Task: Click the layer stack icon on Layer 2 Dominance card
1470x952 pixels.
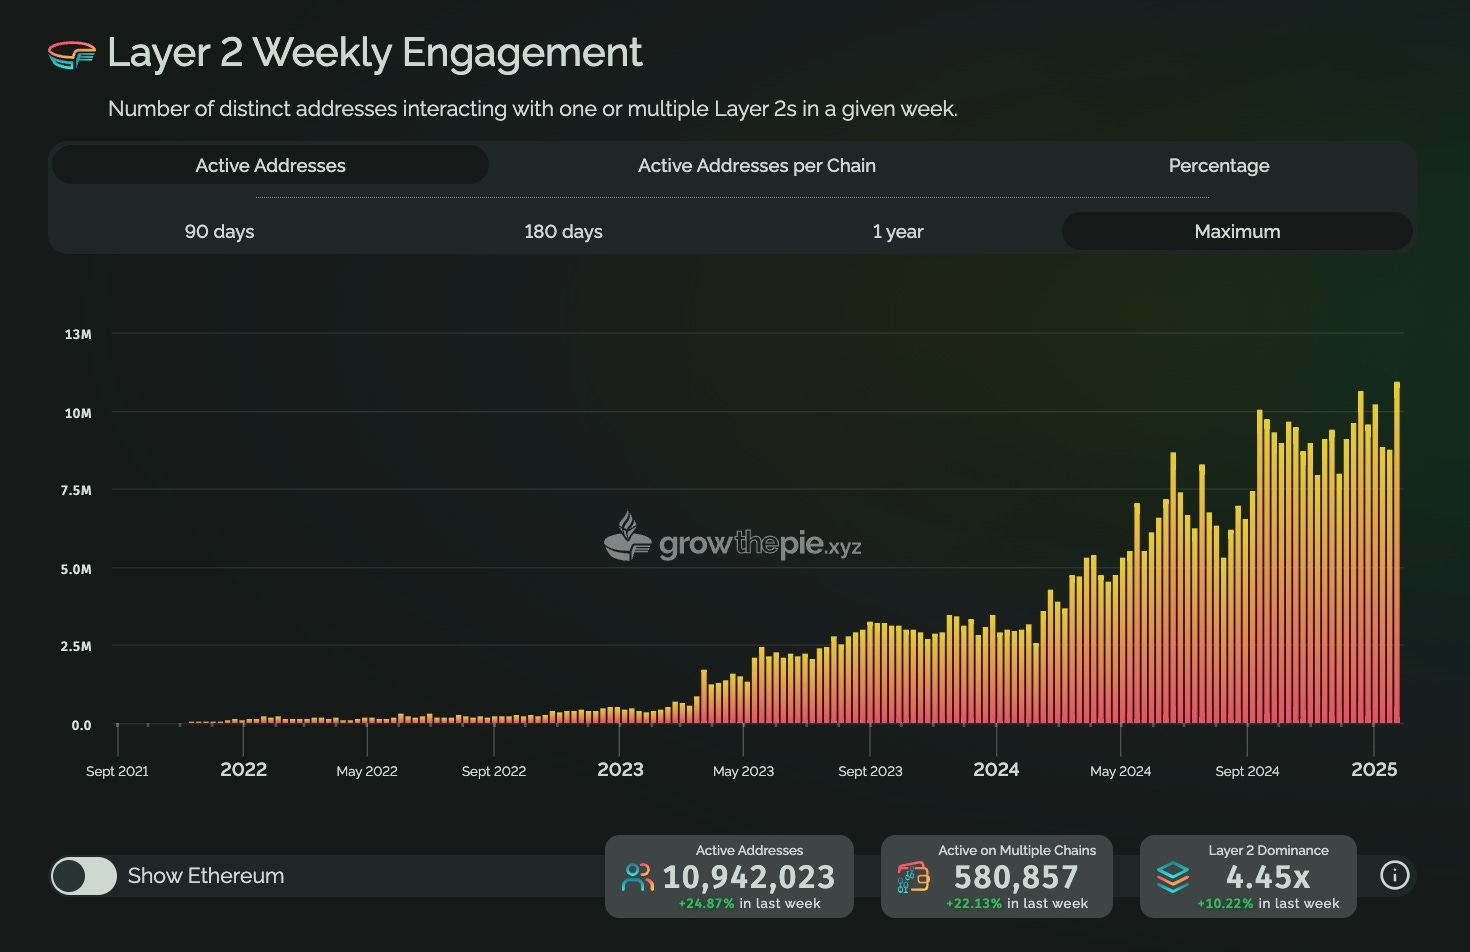Action: (x=1172, y=876)
